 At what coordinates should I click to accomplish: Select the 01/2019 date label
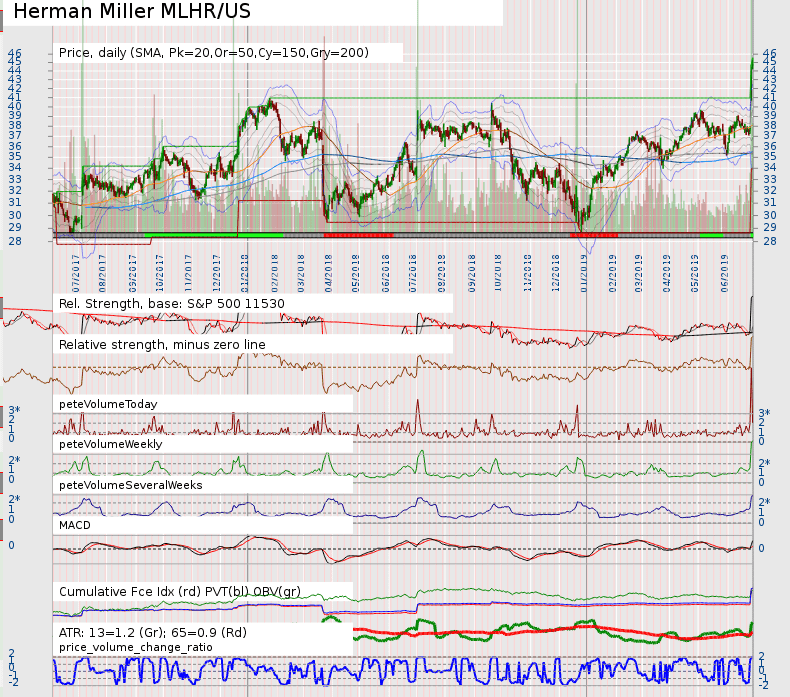point(584,273)
